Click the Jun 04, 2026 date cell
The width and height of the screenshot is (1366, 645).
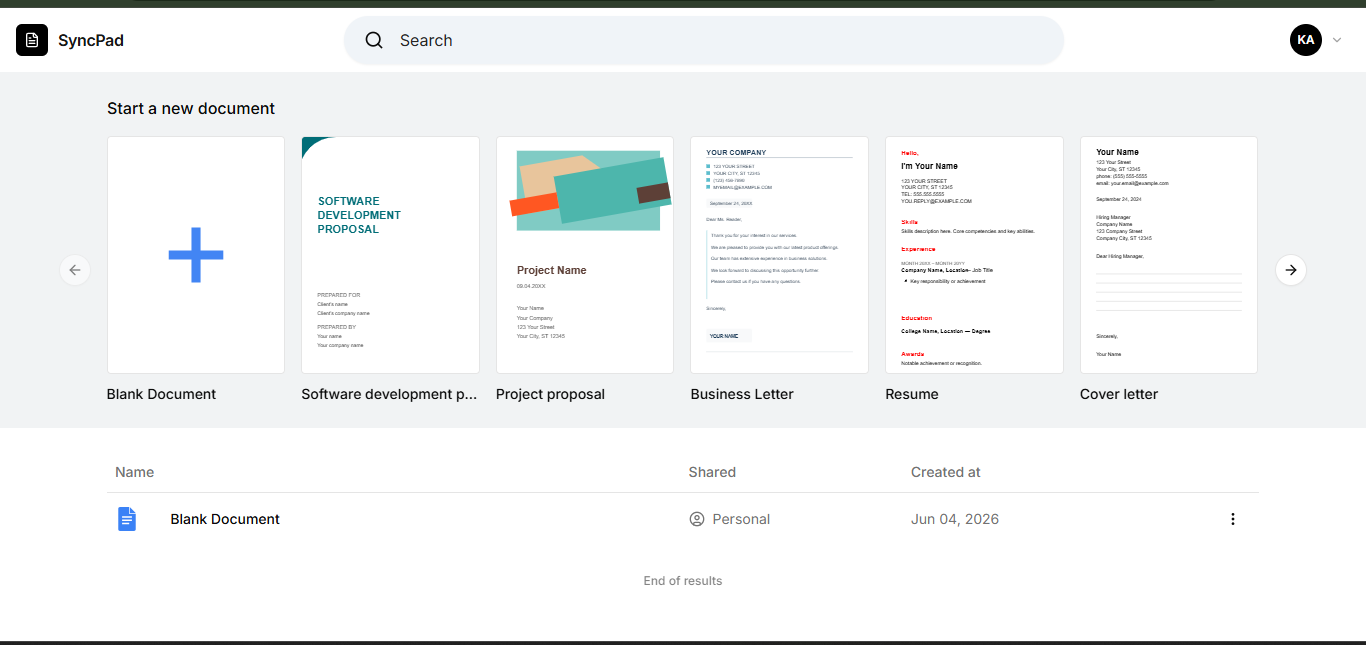click(x=955, y=519)
